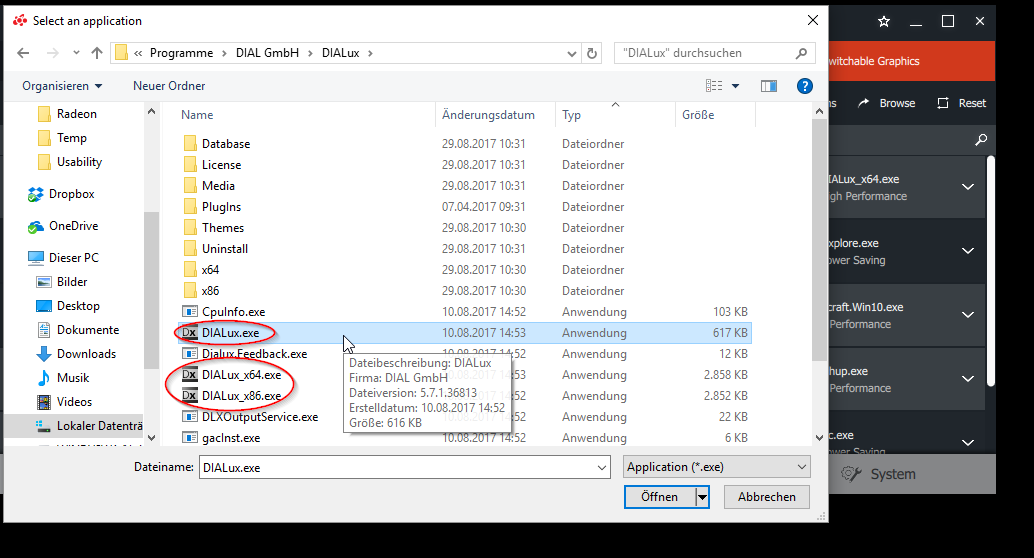Click Browse in Radeon settings window
This screenshot has height=558, width=1034.
click(x=886, y=103)
